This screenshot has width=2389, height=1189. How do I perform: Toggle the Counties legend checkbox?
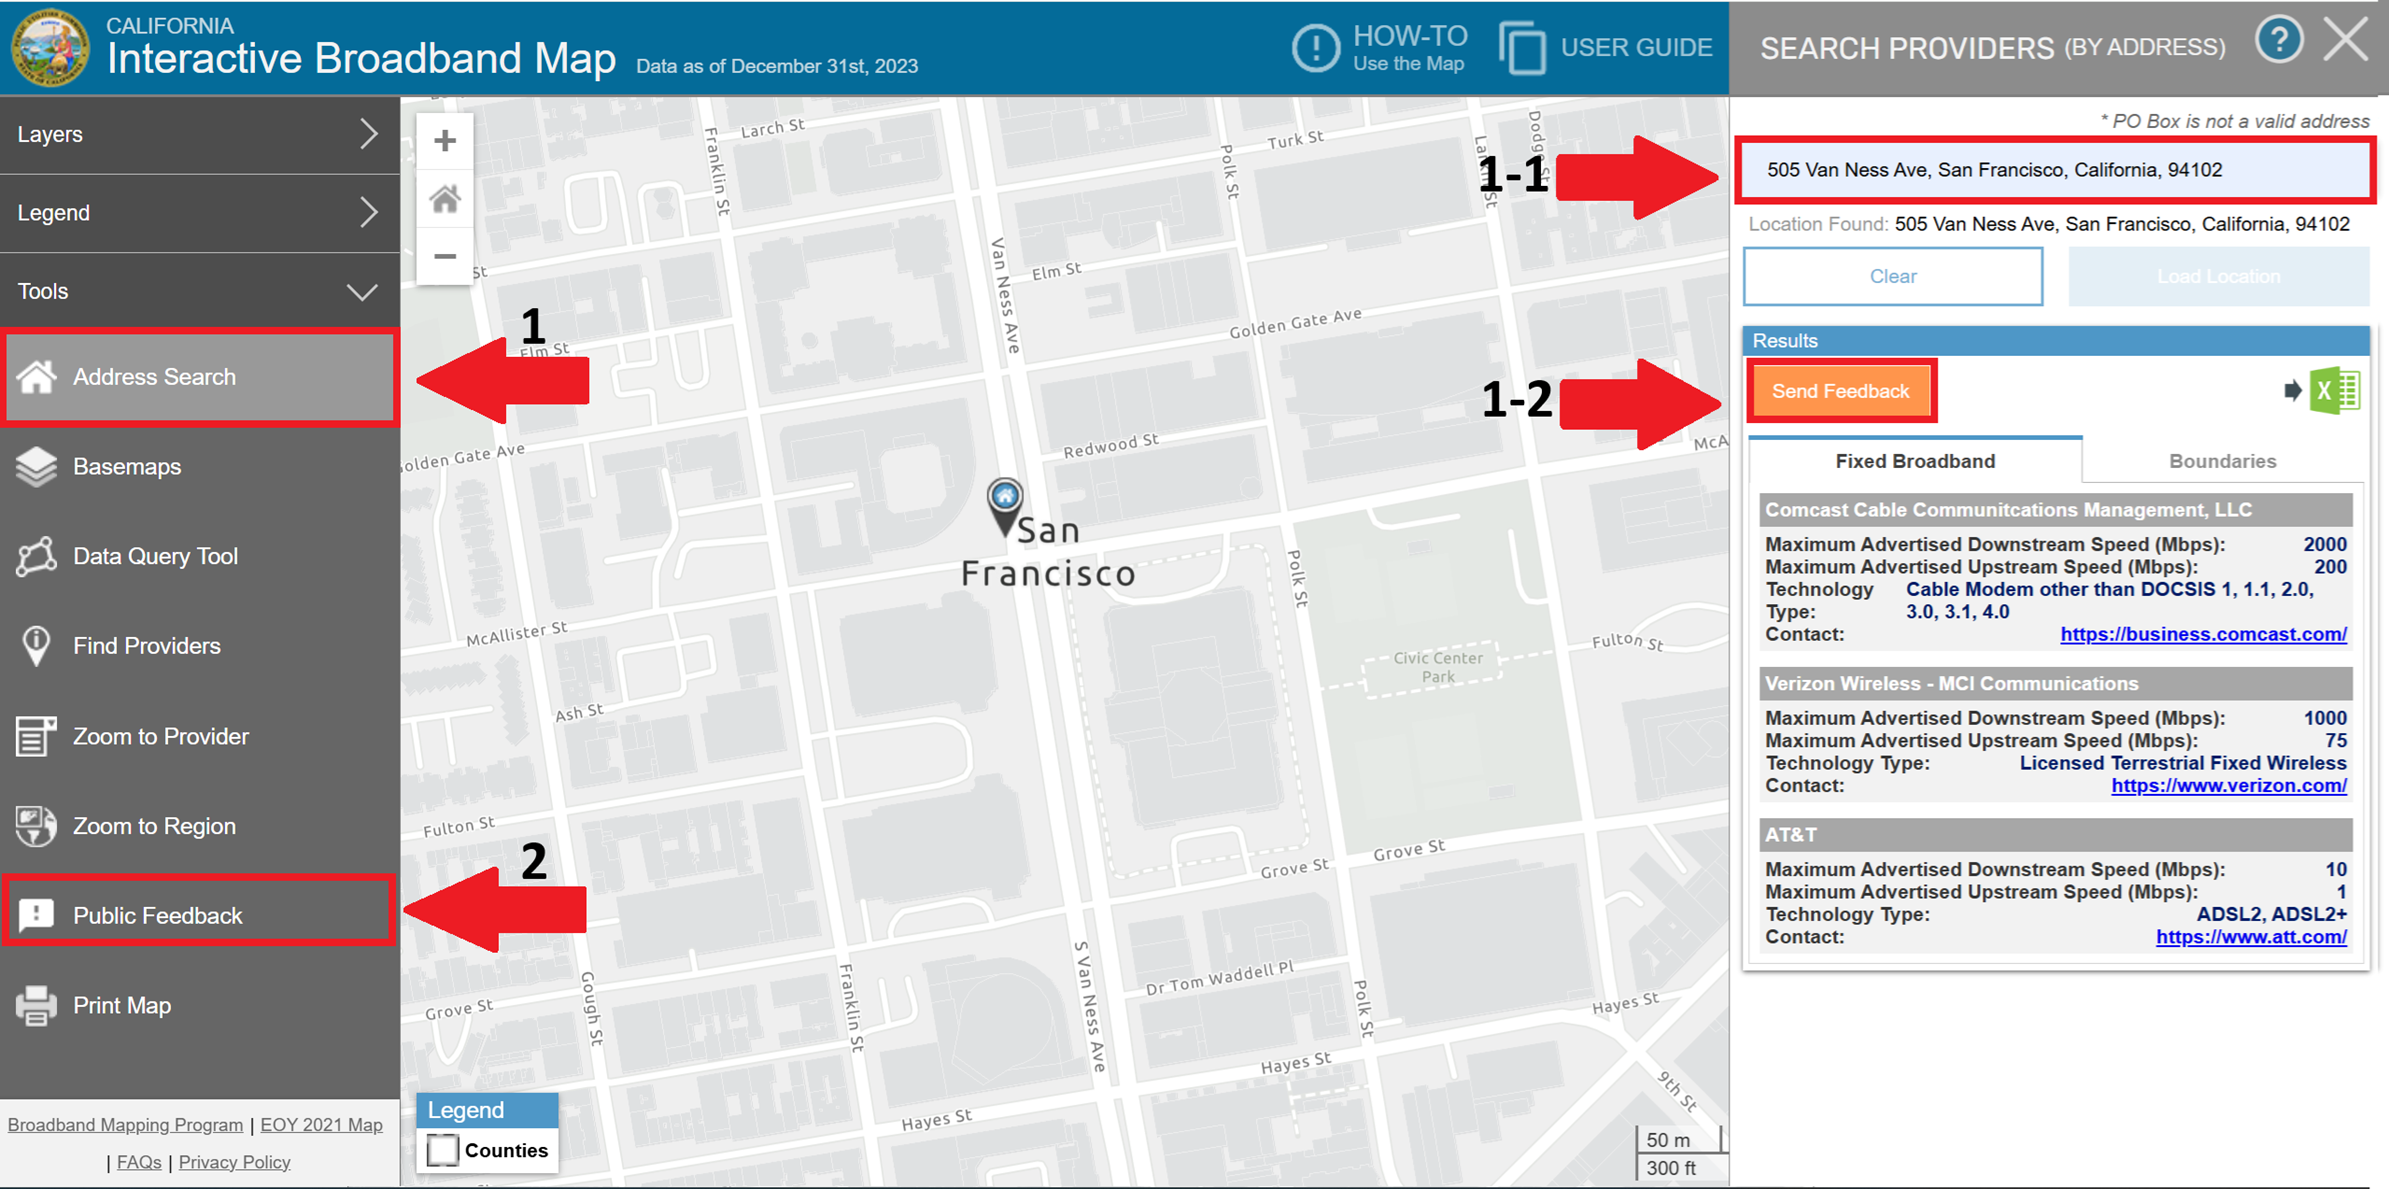coord(442,1150)
